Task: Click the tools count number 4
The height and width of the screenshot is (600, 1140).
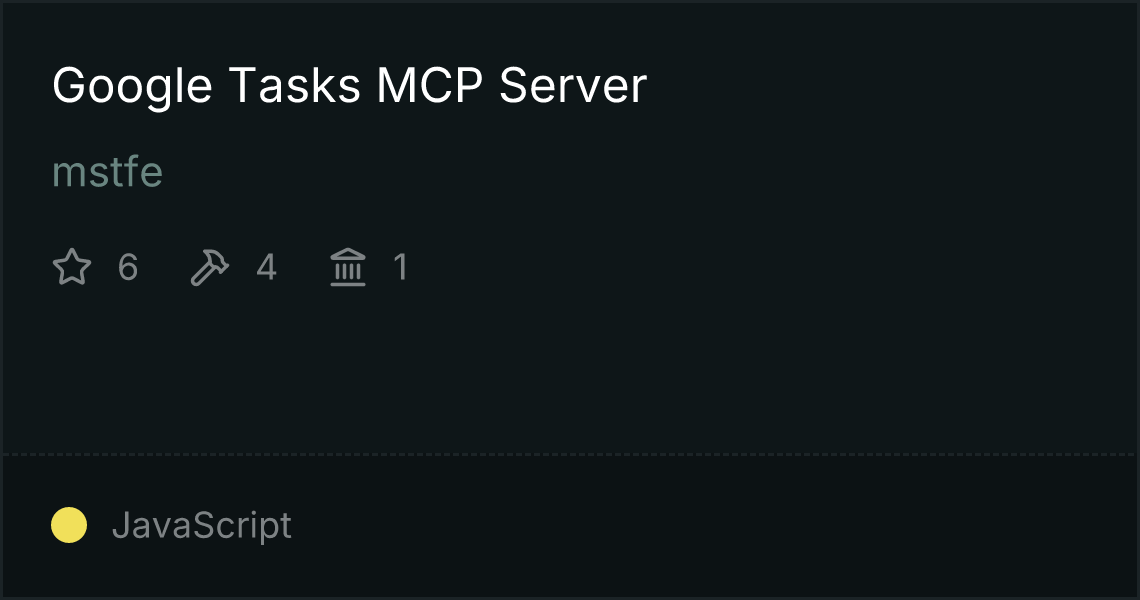Action: 266,267
